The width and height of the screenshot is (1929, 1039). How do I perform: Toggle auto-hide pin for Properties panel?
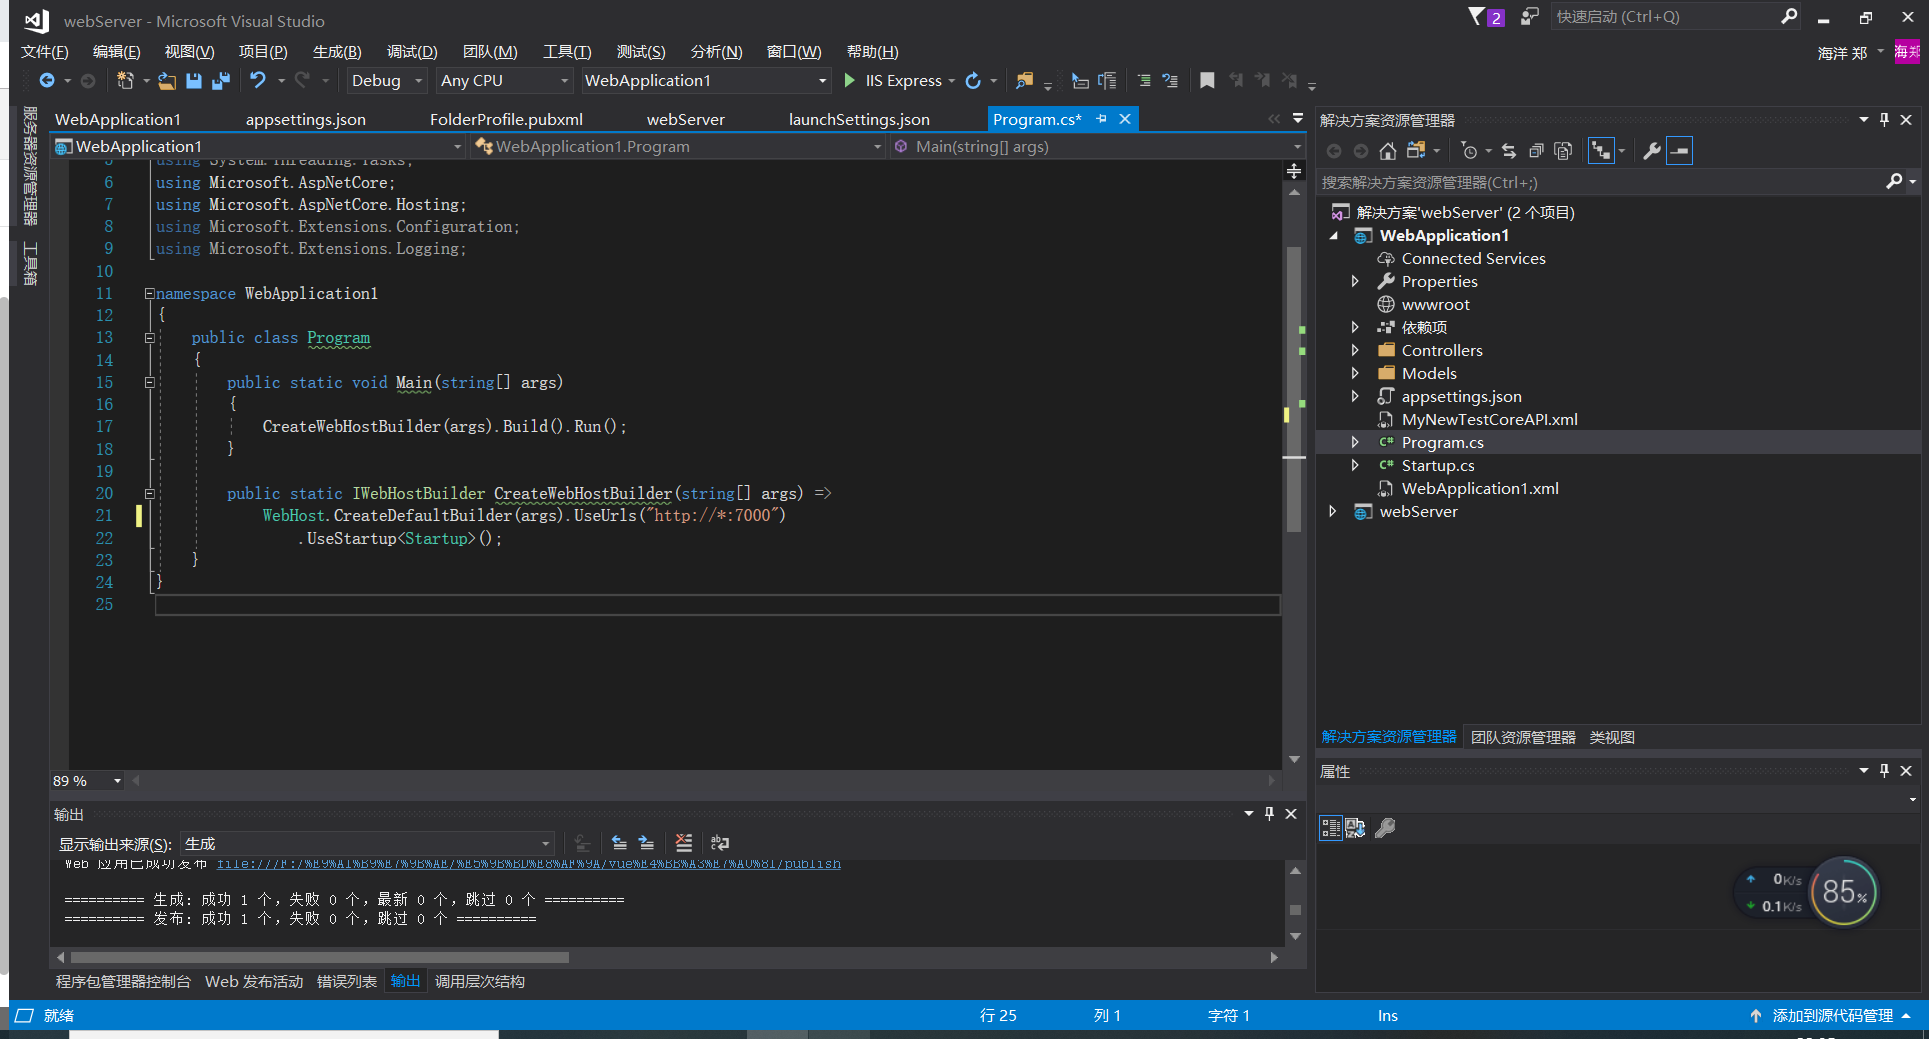coord(1884,771)
